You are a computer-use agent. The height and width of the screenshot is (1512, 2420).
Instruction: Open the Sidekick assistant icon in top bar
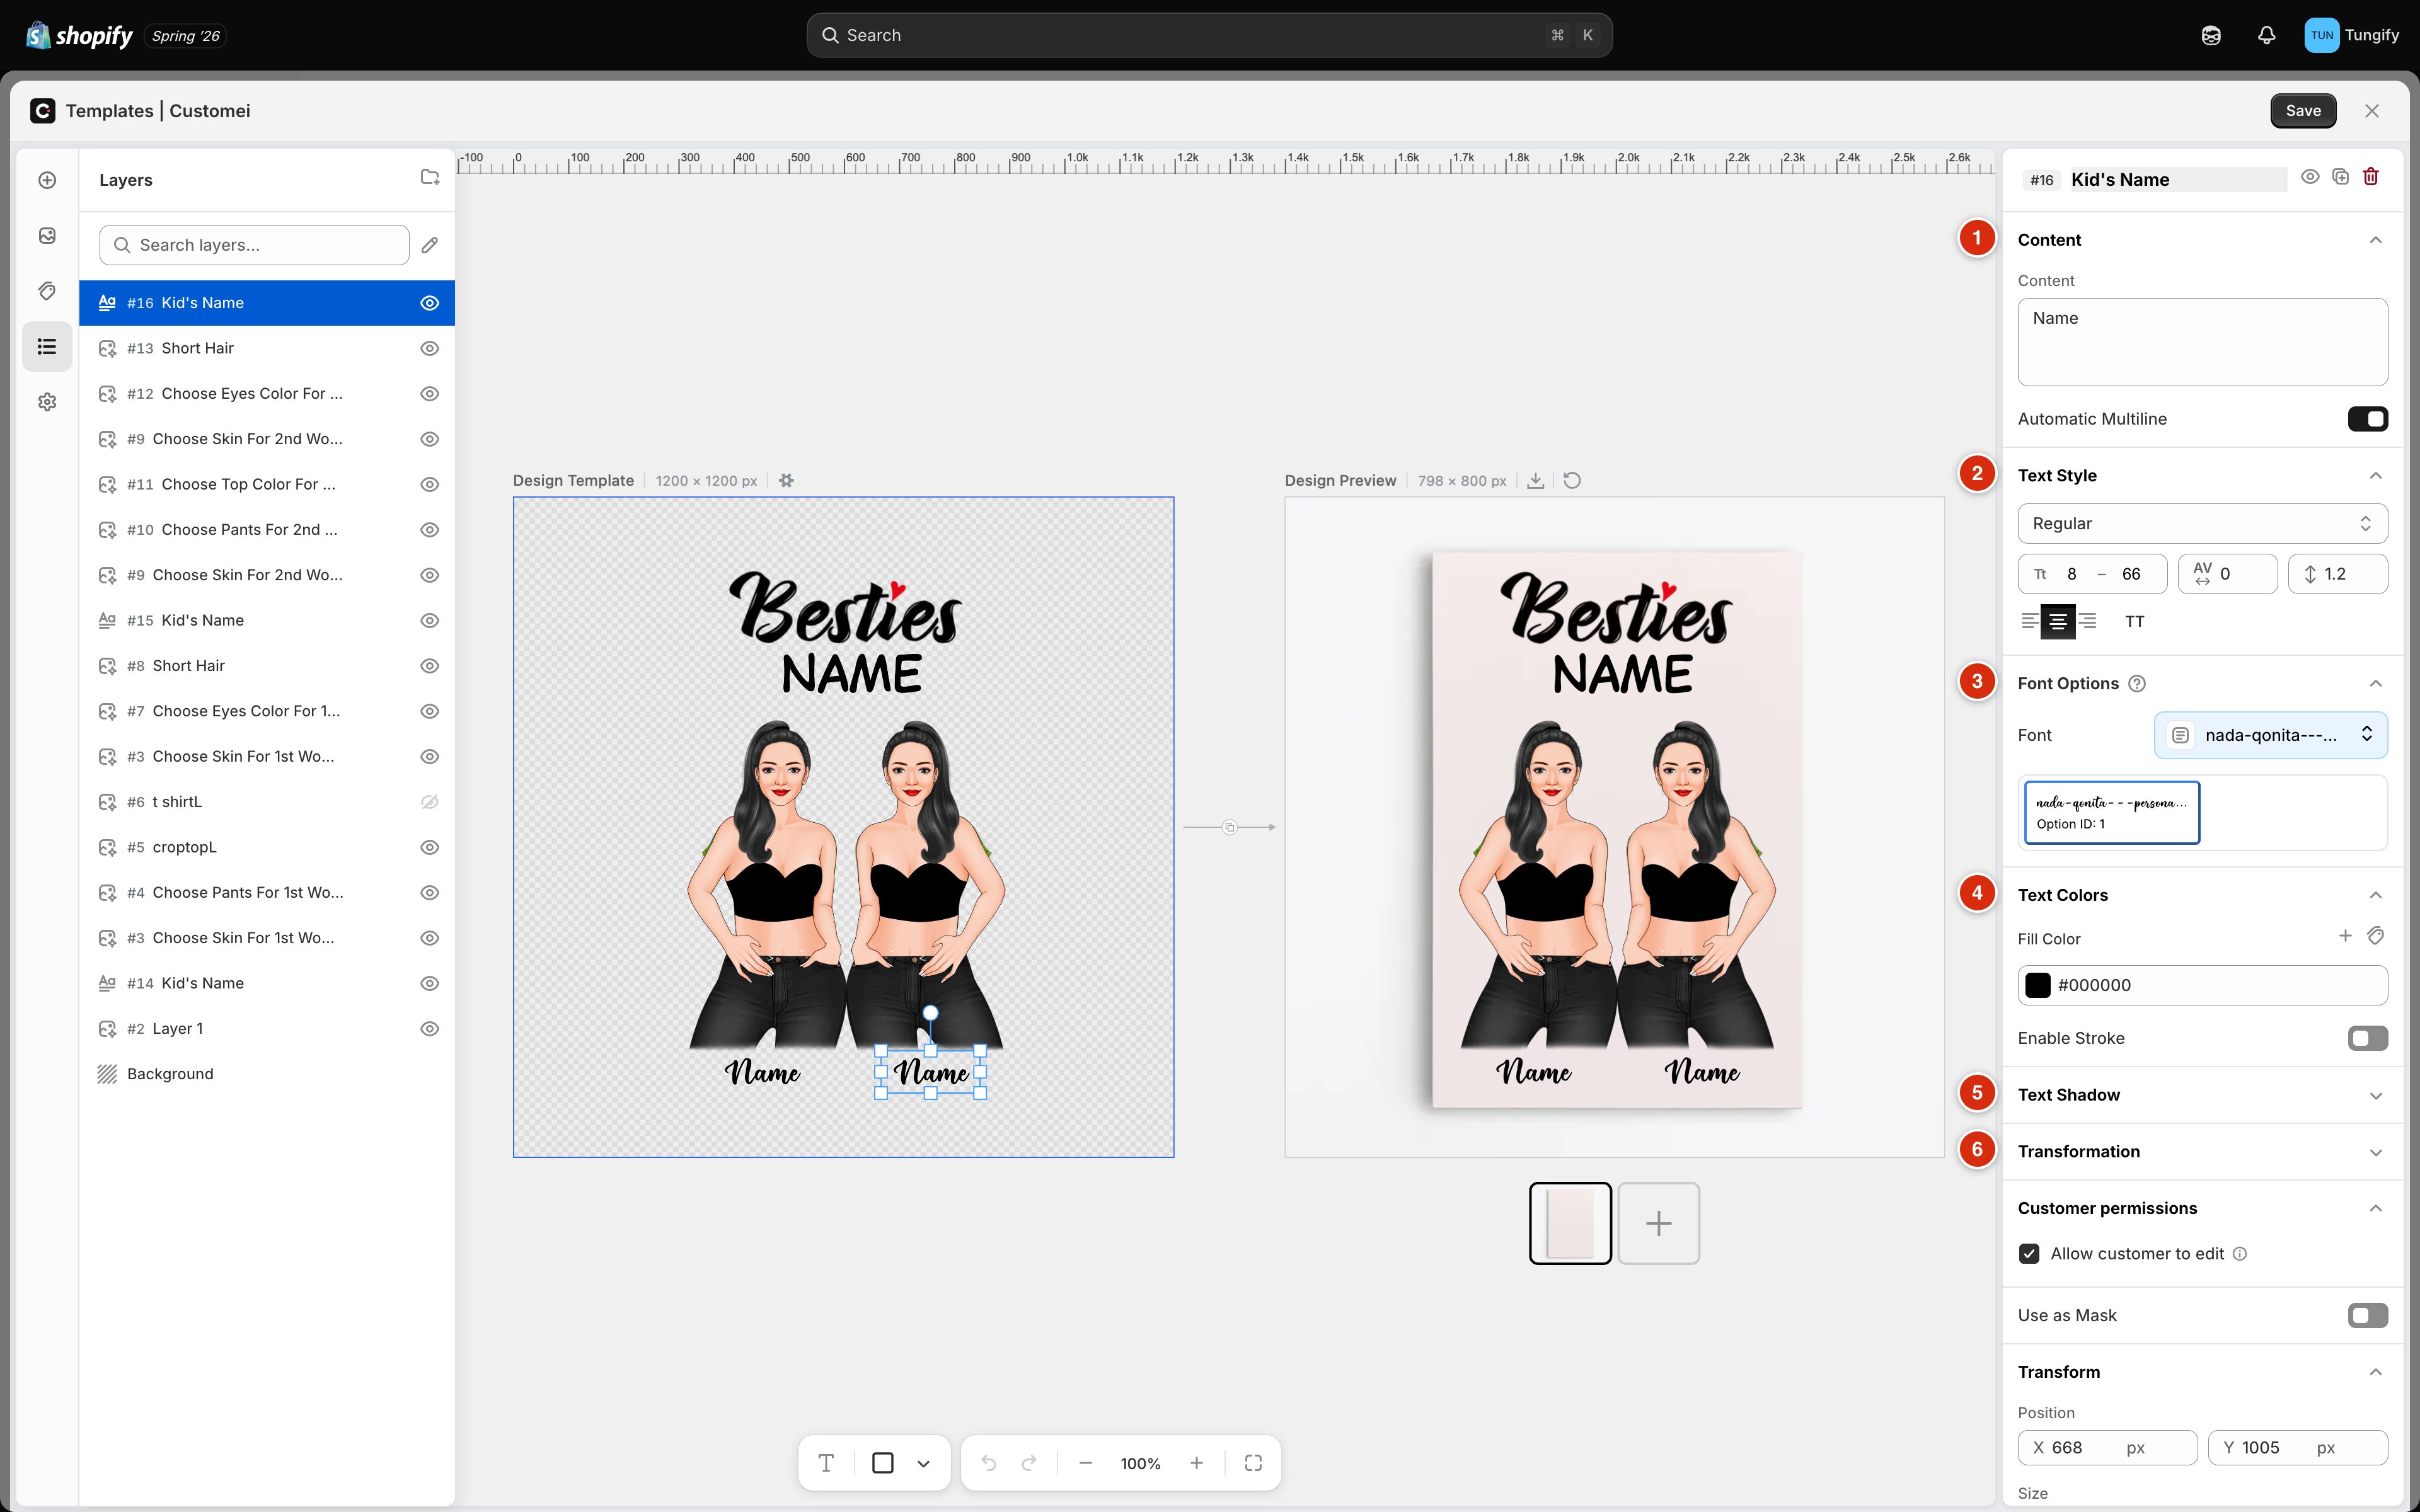pos(2211,35)
